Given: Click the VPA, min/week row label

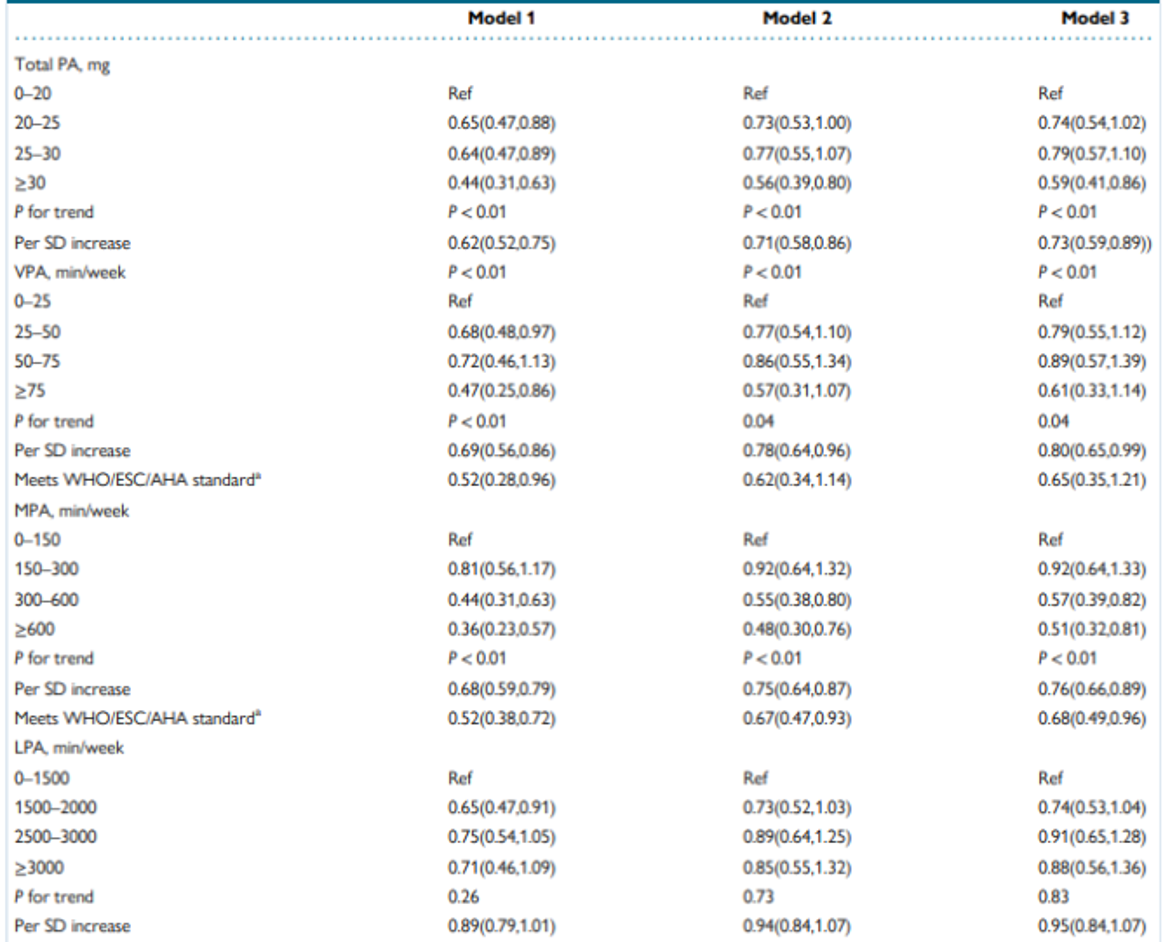Looking at the screenshot, I should (x=70, y=272).
